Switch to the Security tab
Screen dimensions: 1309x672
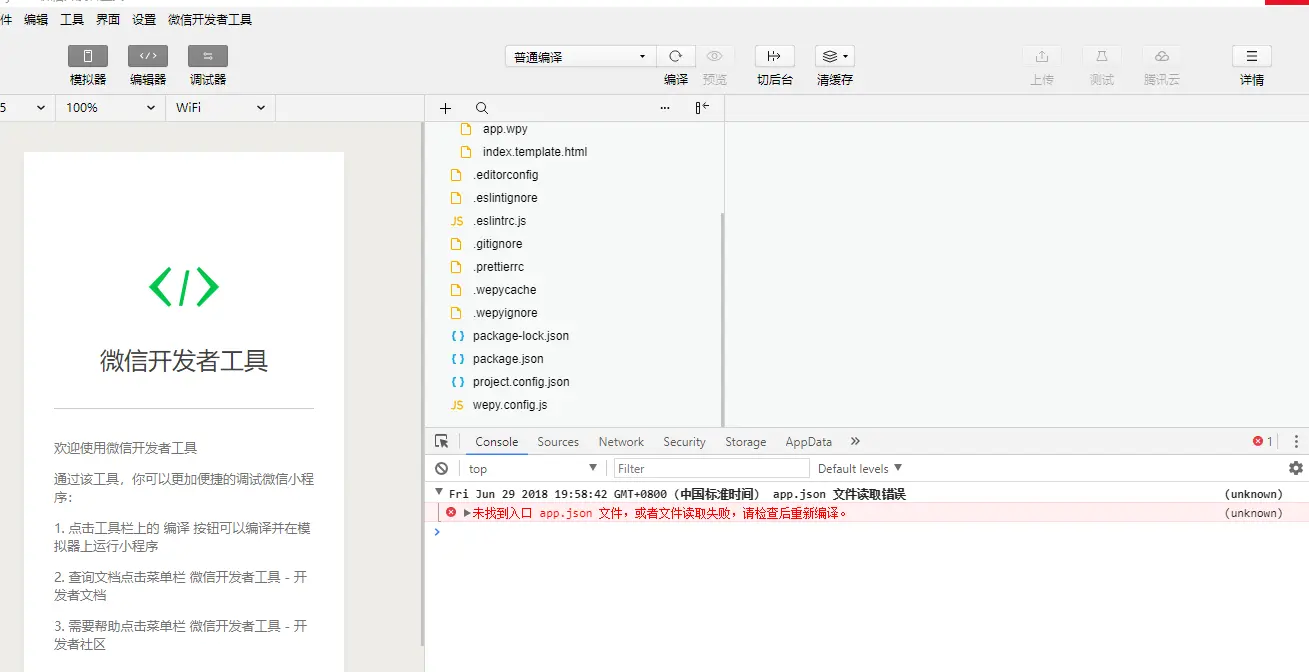(x=684, y=442)
